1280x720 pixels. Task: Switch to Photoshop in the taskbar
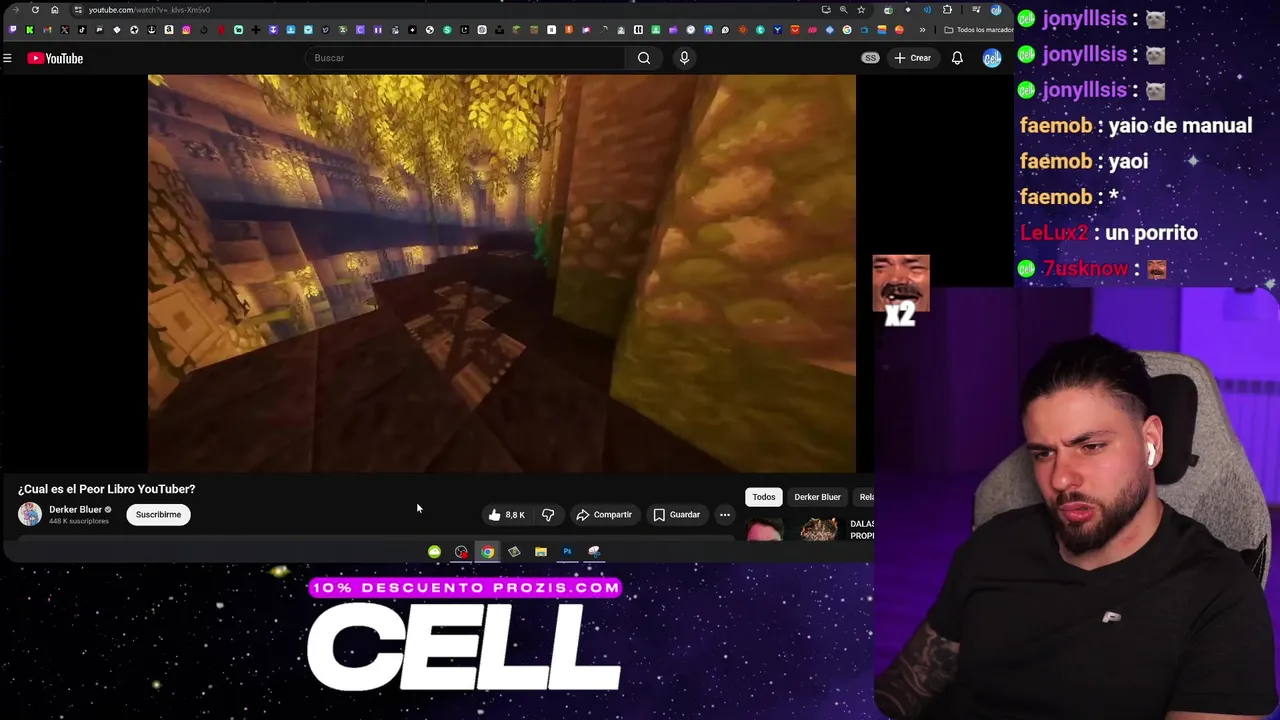[567, 552]
